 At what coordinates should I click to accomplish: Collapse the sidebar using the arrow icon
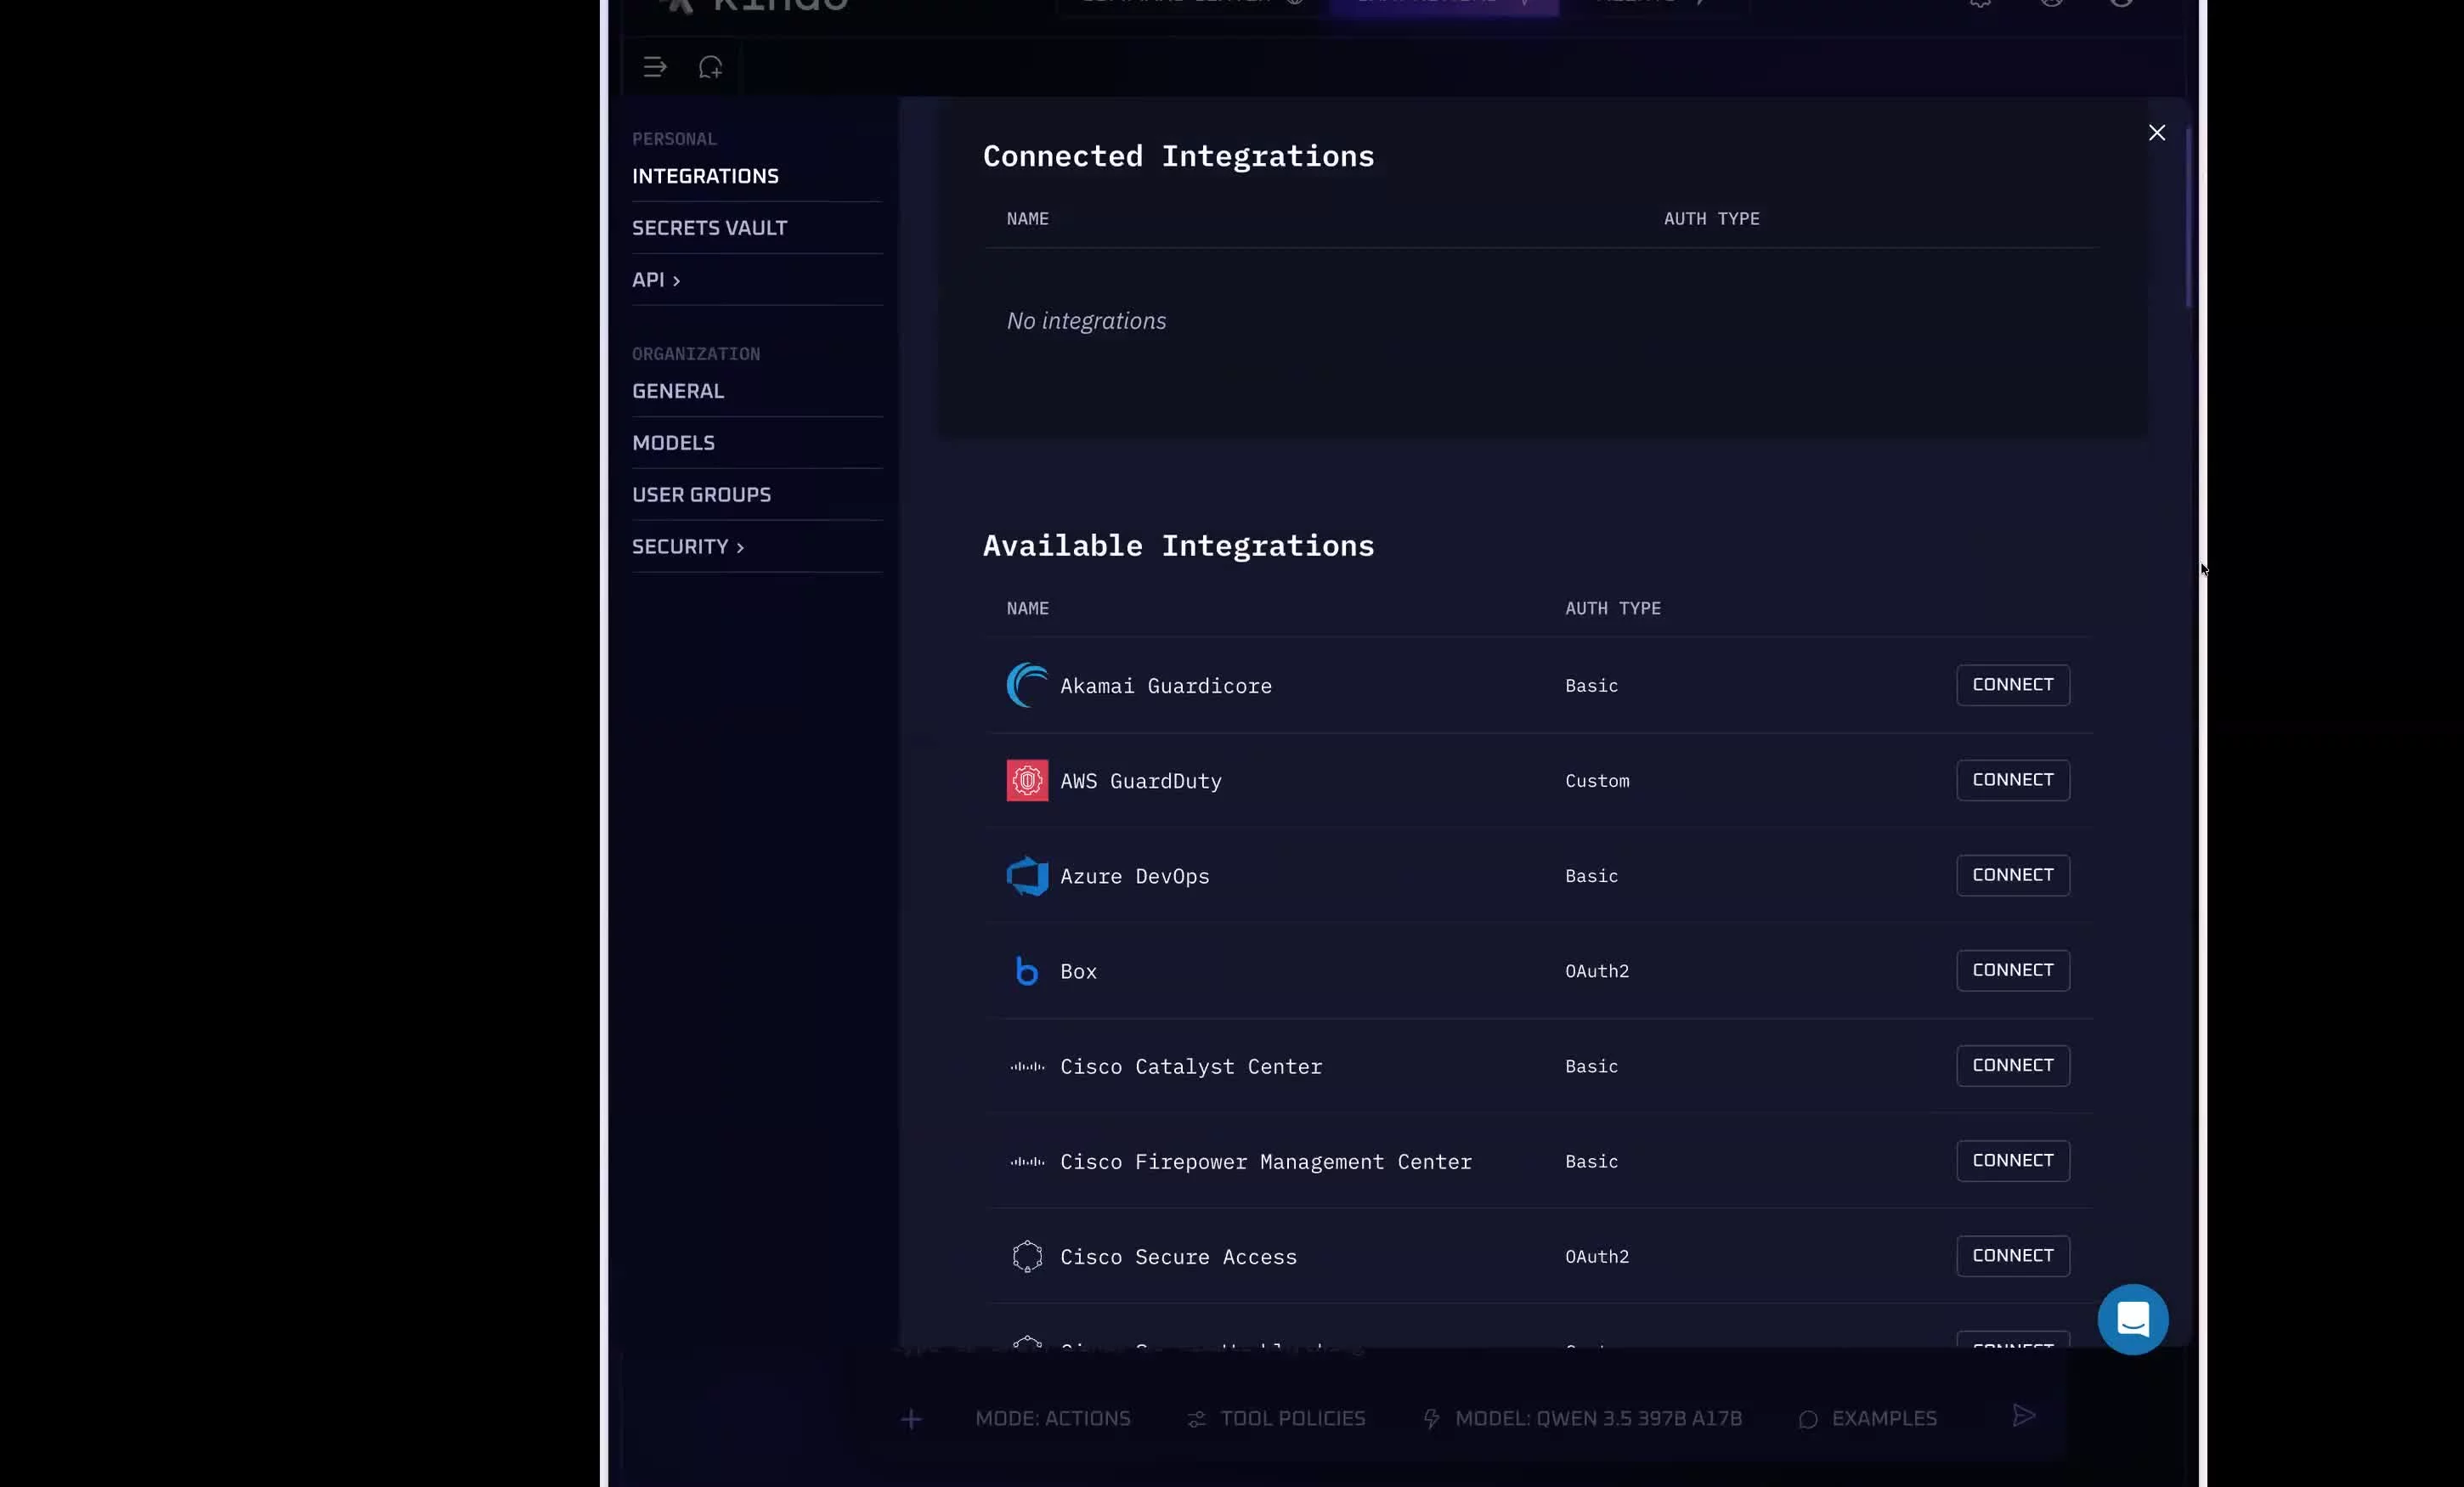[655, 67]
